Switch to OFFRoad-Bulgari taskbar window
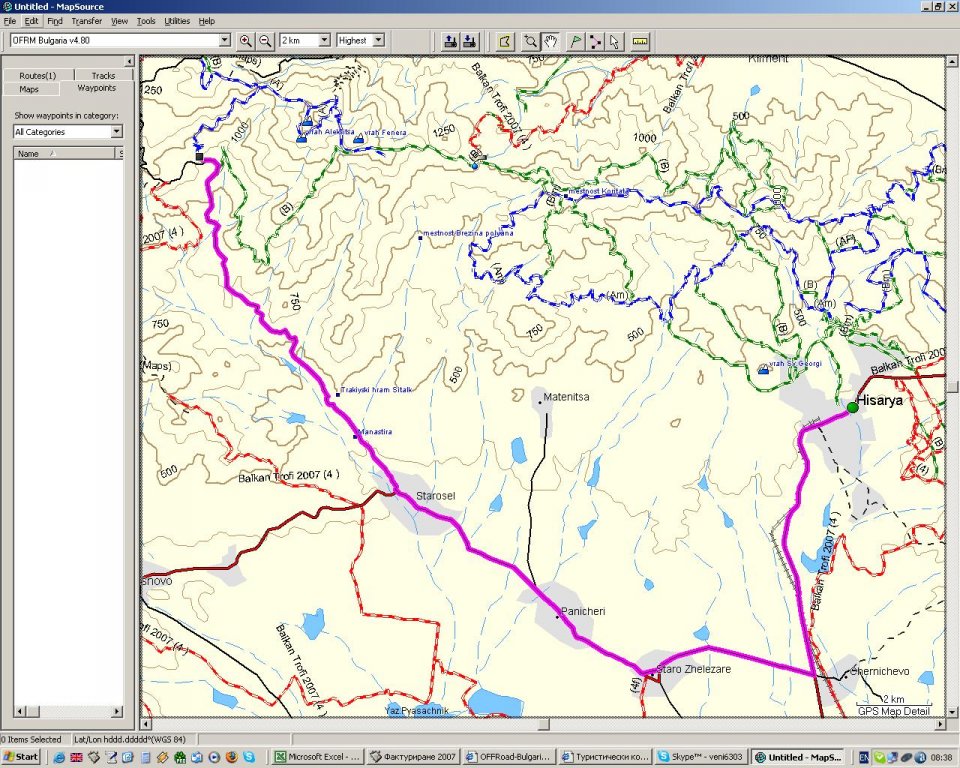 [x=509, y=757]
